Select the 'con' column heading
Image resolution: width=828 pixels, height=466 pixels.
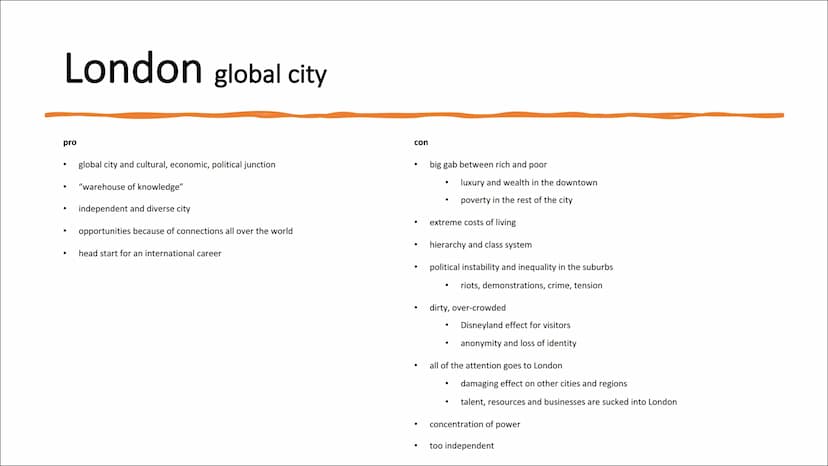click(421, 142)
